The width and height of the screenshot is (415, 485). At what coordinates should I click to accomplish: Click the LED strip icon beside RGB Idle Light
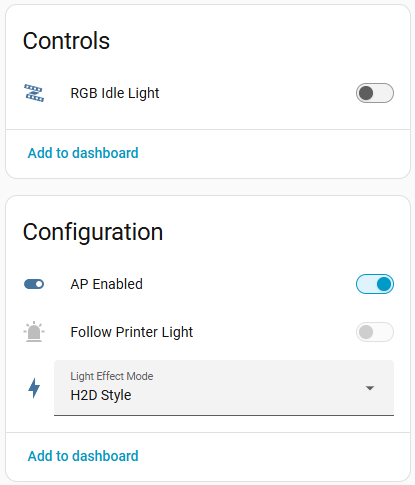click(x=34, y=93)
